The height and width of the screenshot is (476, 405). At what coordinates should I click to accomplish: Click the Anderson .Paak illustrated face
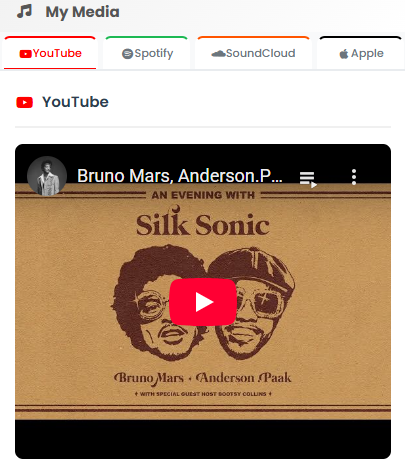[x=253, y=303]
